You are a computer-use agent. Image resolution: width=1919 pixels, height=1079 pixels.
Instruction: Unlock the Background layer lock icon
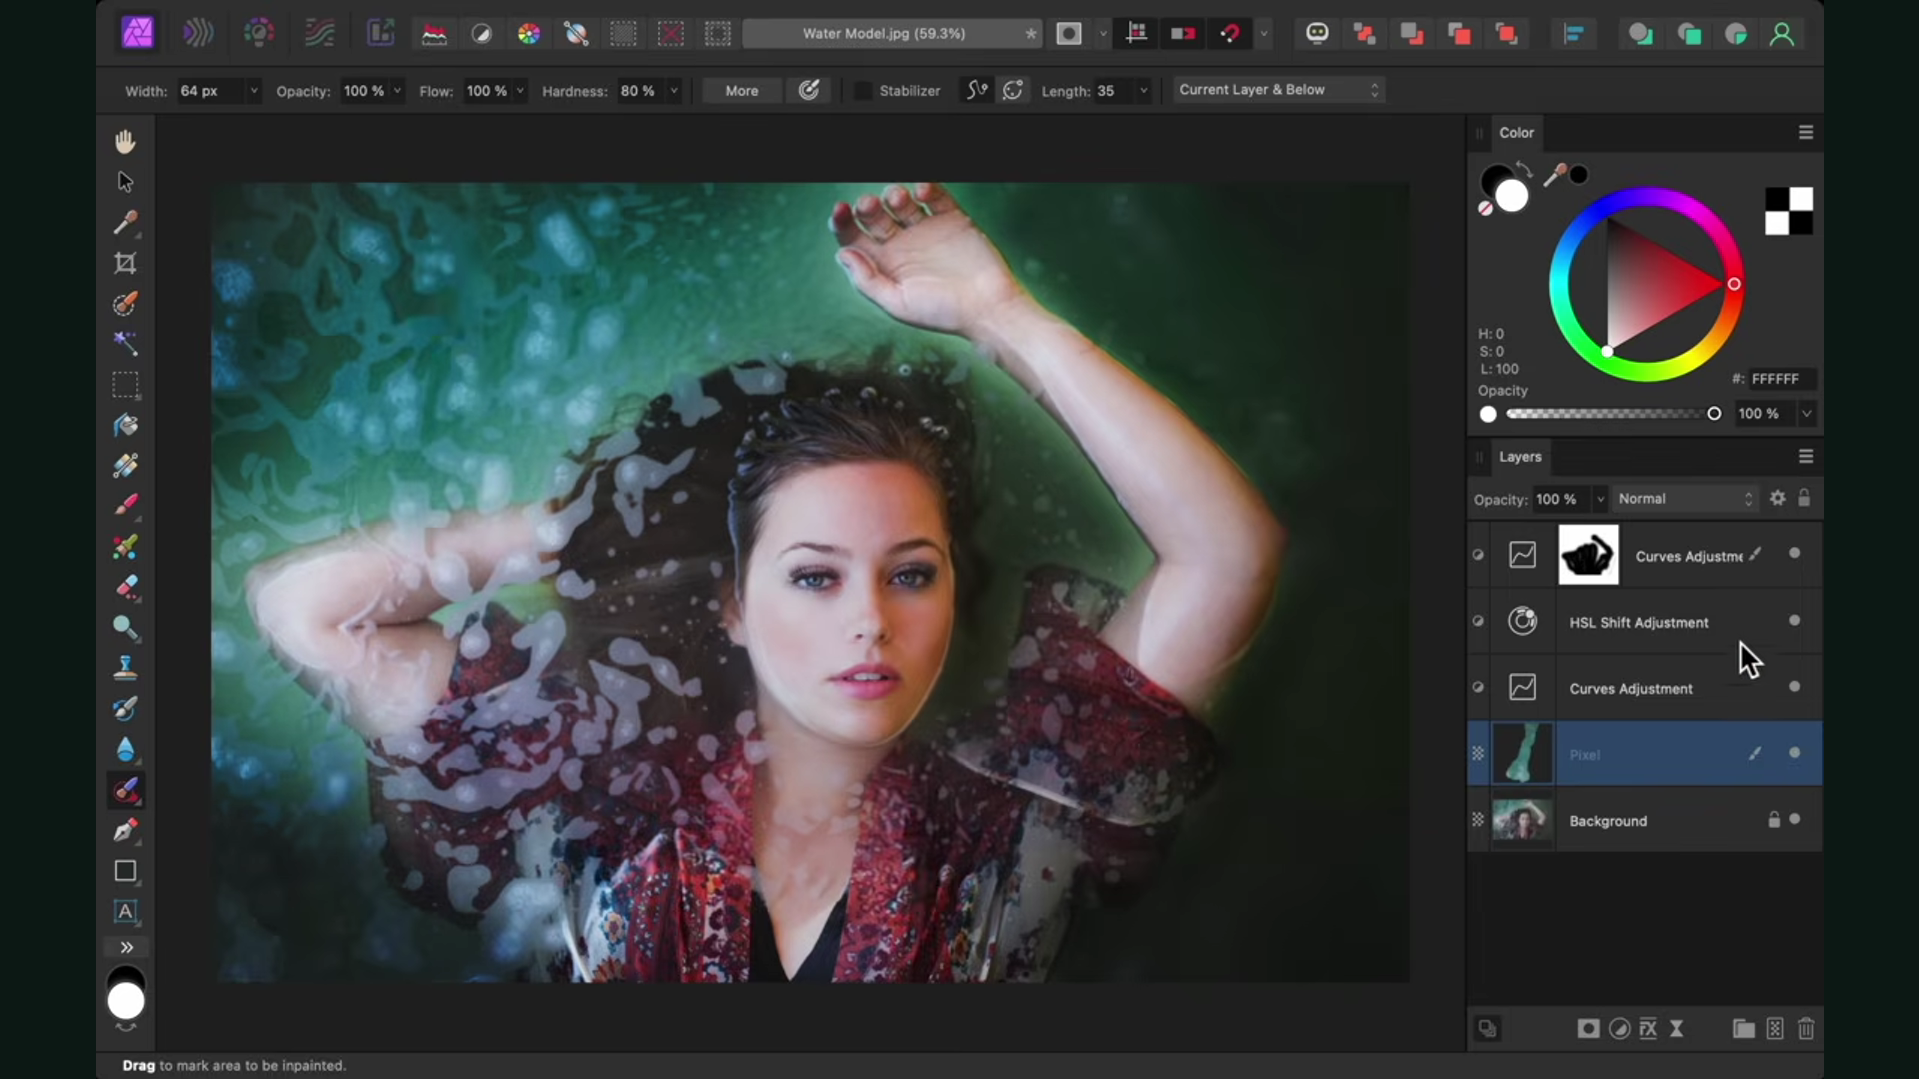point(1773,820)
